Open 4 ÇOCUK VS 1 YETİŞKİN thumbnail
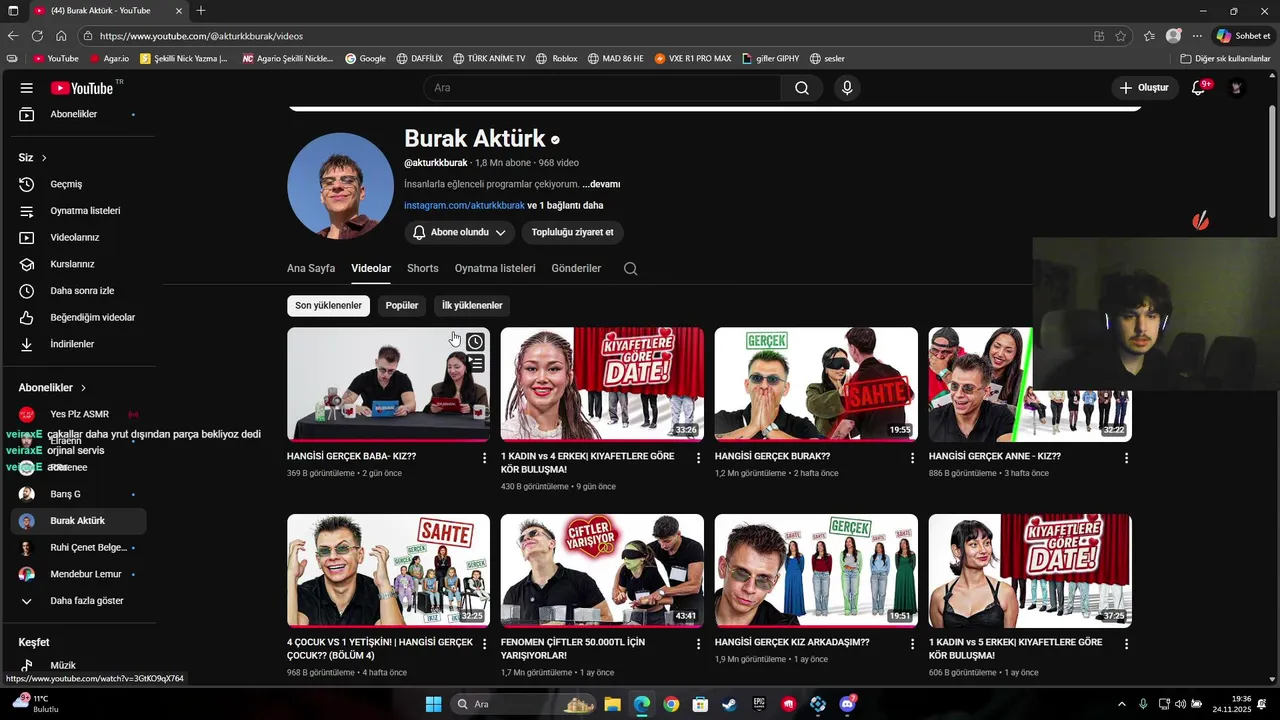The height and width of the screenshot is (720, 1280). coord(388,570)
